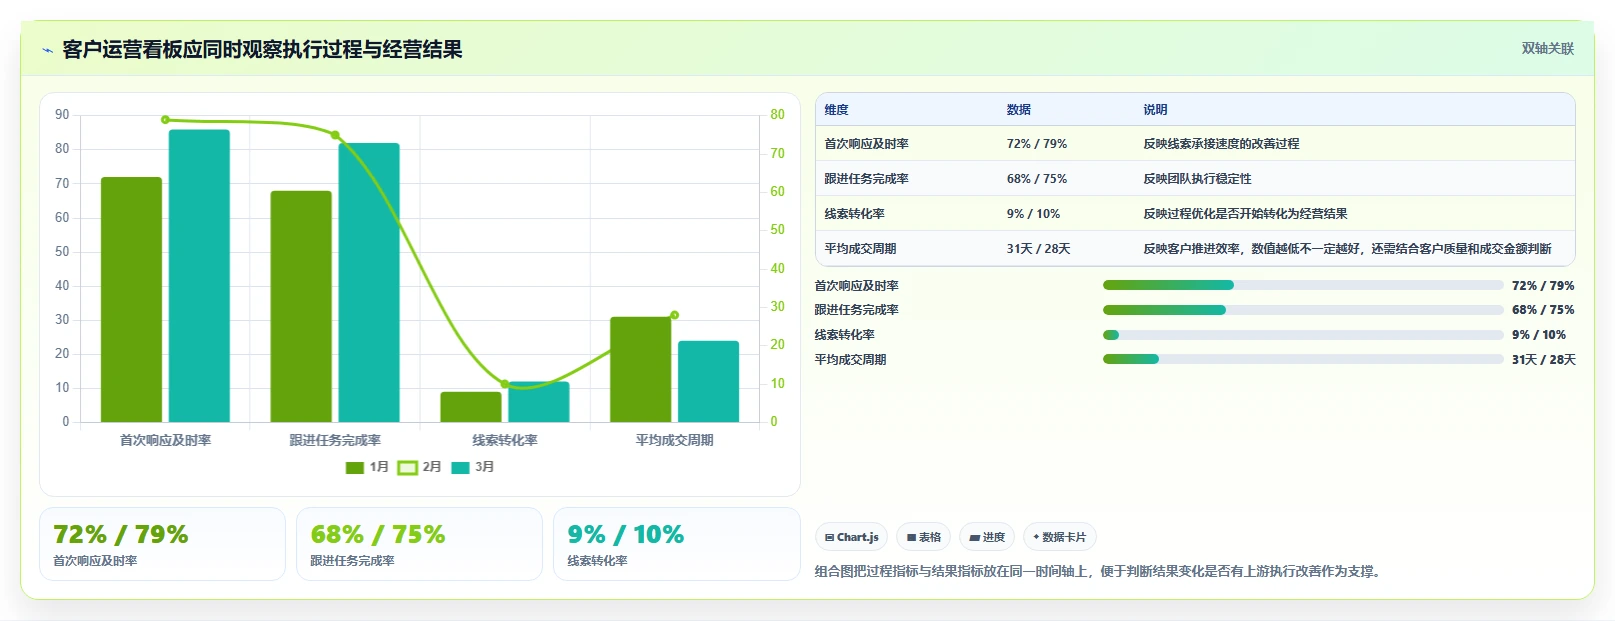This screenshot has height=621, width=1615.
Task: Click table cell 首次响应及时率
Action: (x=866, y=144)
